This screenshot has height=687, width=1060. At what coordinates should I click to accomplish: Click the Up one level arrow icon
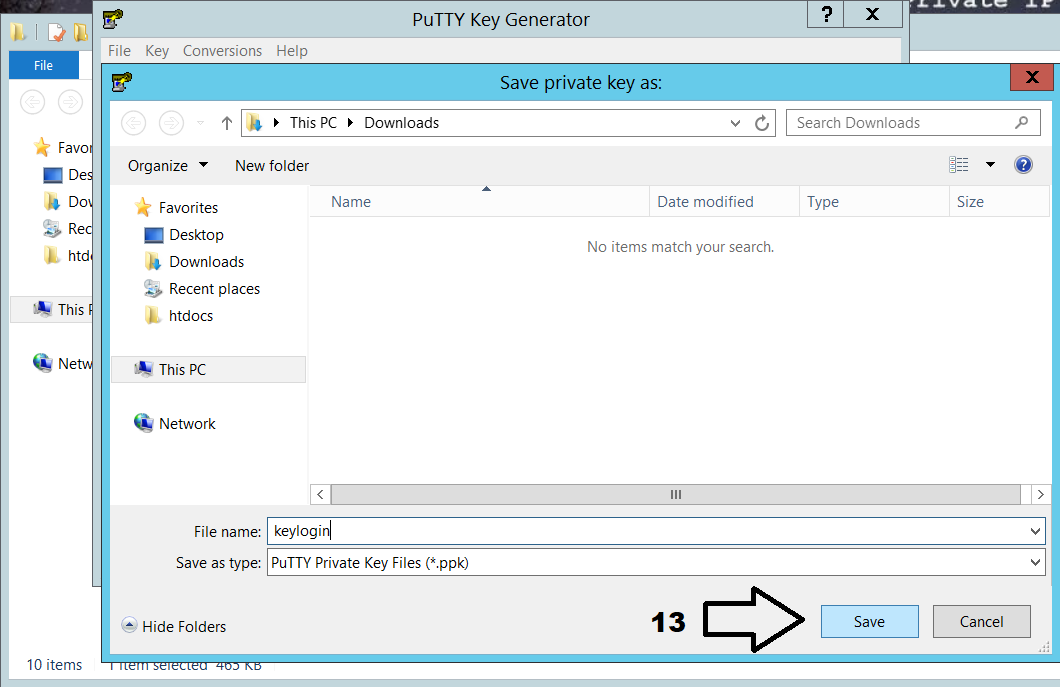[227, 123]
